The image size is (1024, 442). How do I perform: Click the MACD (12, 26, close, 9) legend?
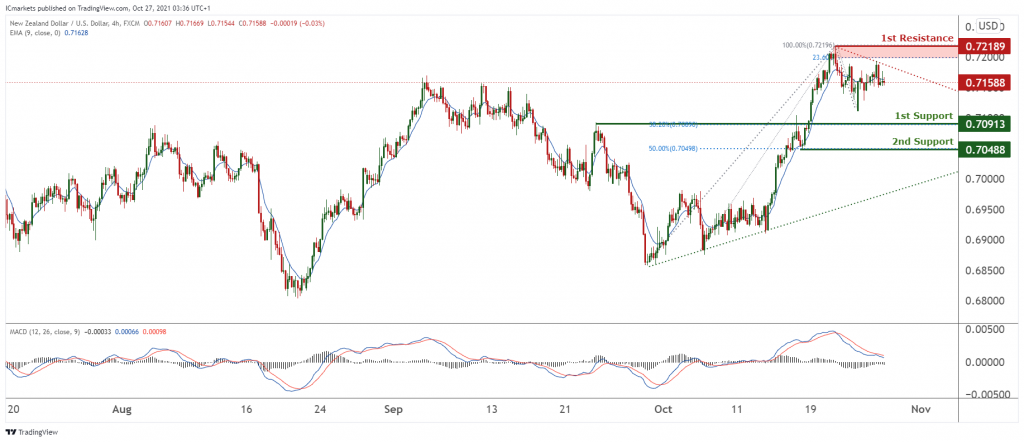[42, 332]
